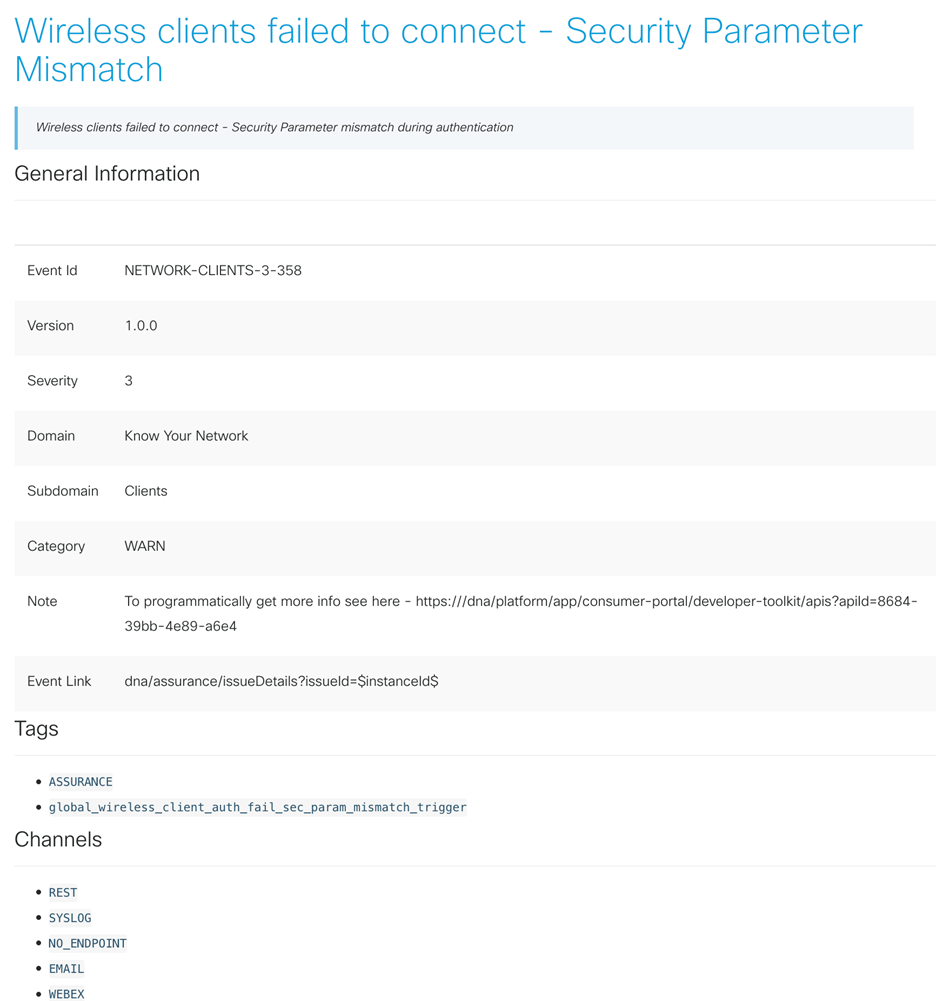The image size is (936, 1001).
Task: Click the Clients subdomain value
Action: pyautogui.click(x=146, y=491)
